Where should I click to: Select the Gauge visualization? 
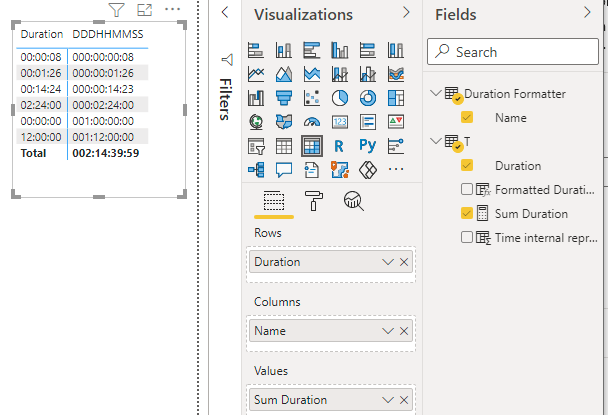[312, 122]
